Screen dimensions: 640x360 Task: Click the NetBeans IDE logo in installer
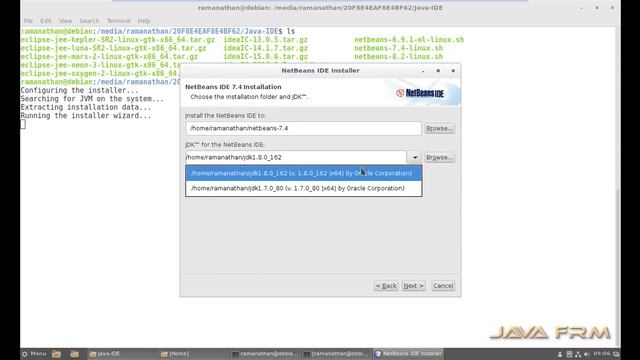click(420, 93)
